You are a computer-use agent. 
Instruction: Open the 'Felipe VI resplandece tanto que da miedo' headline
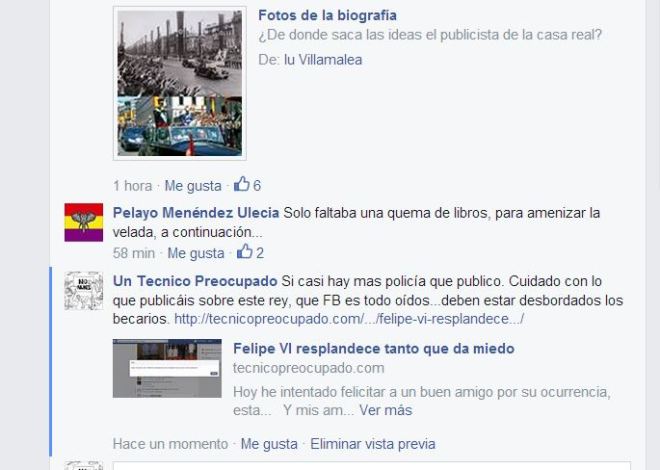click(x=374, y=349)
